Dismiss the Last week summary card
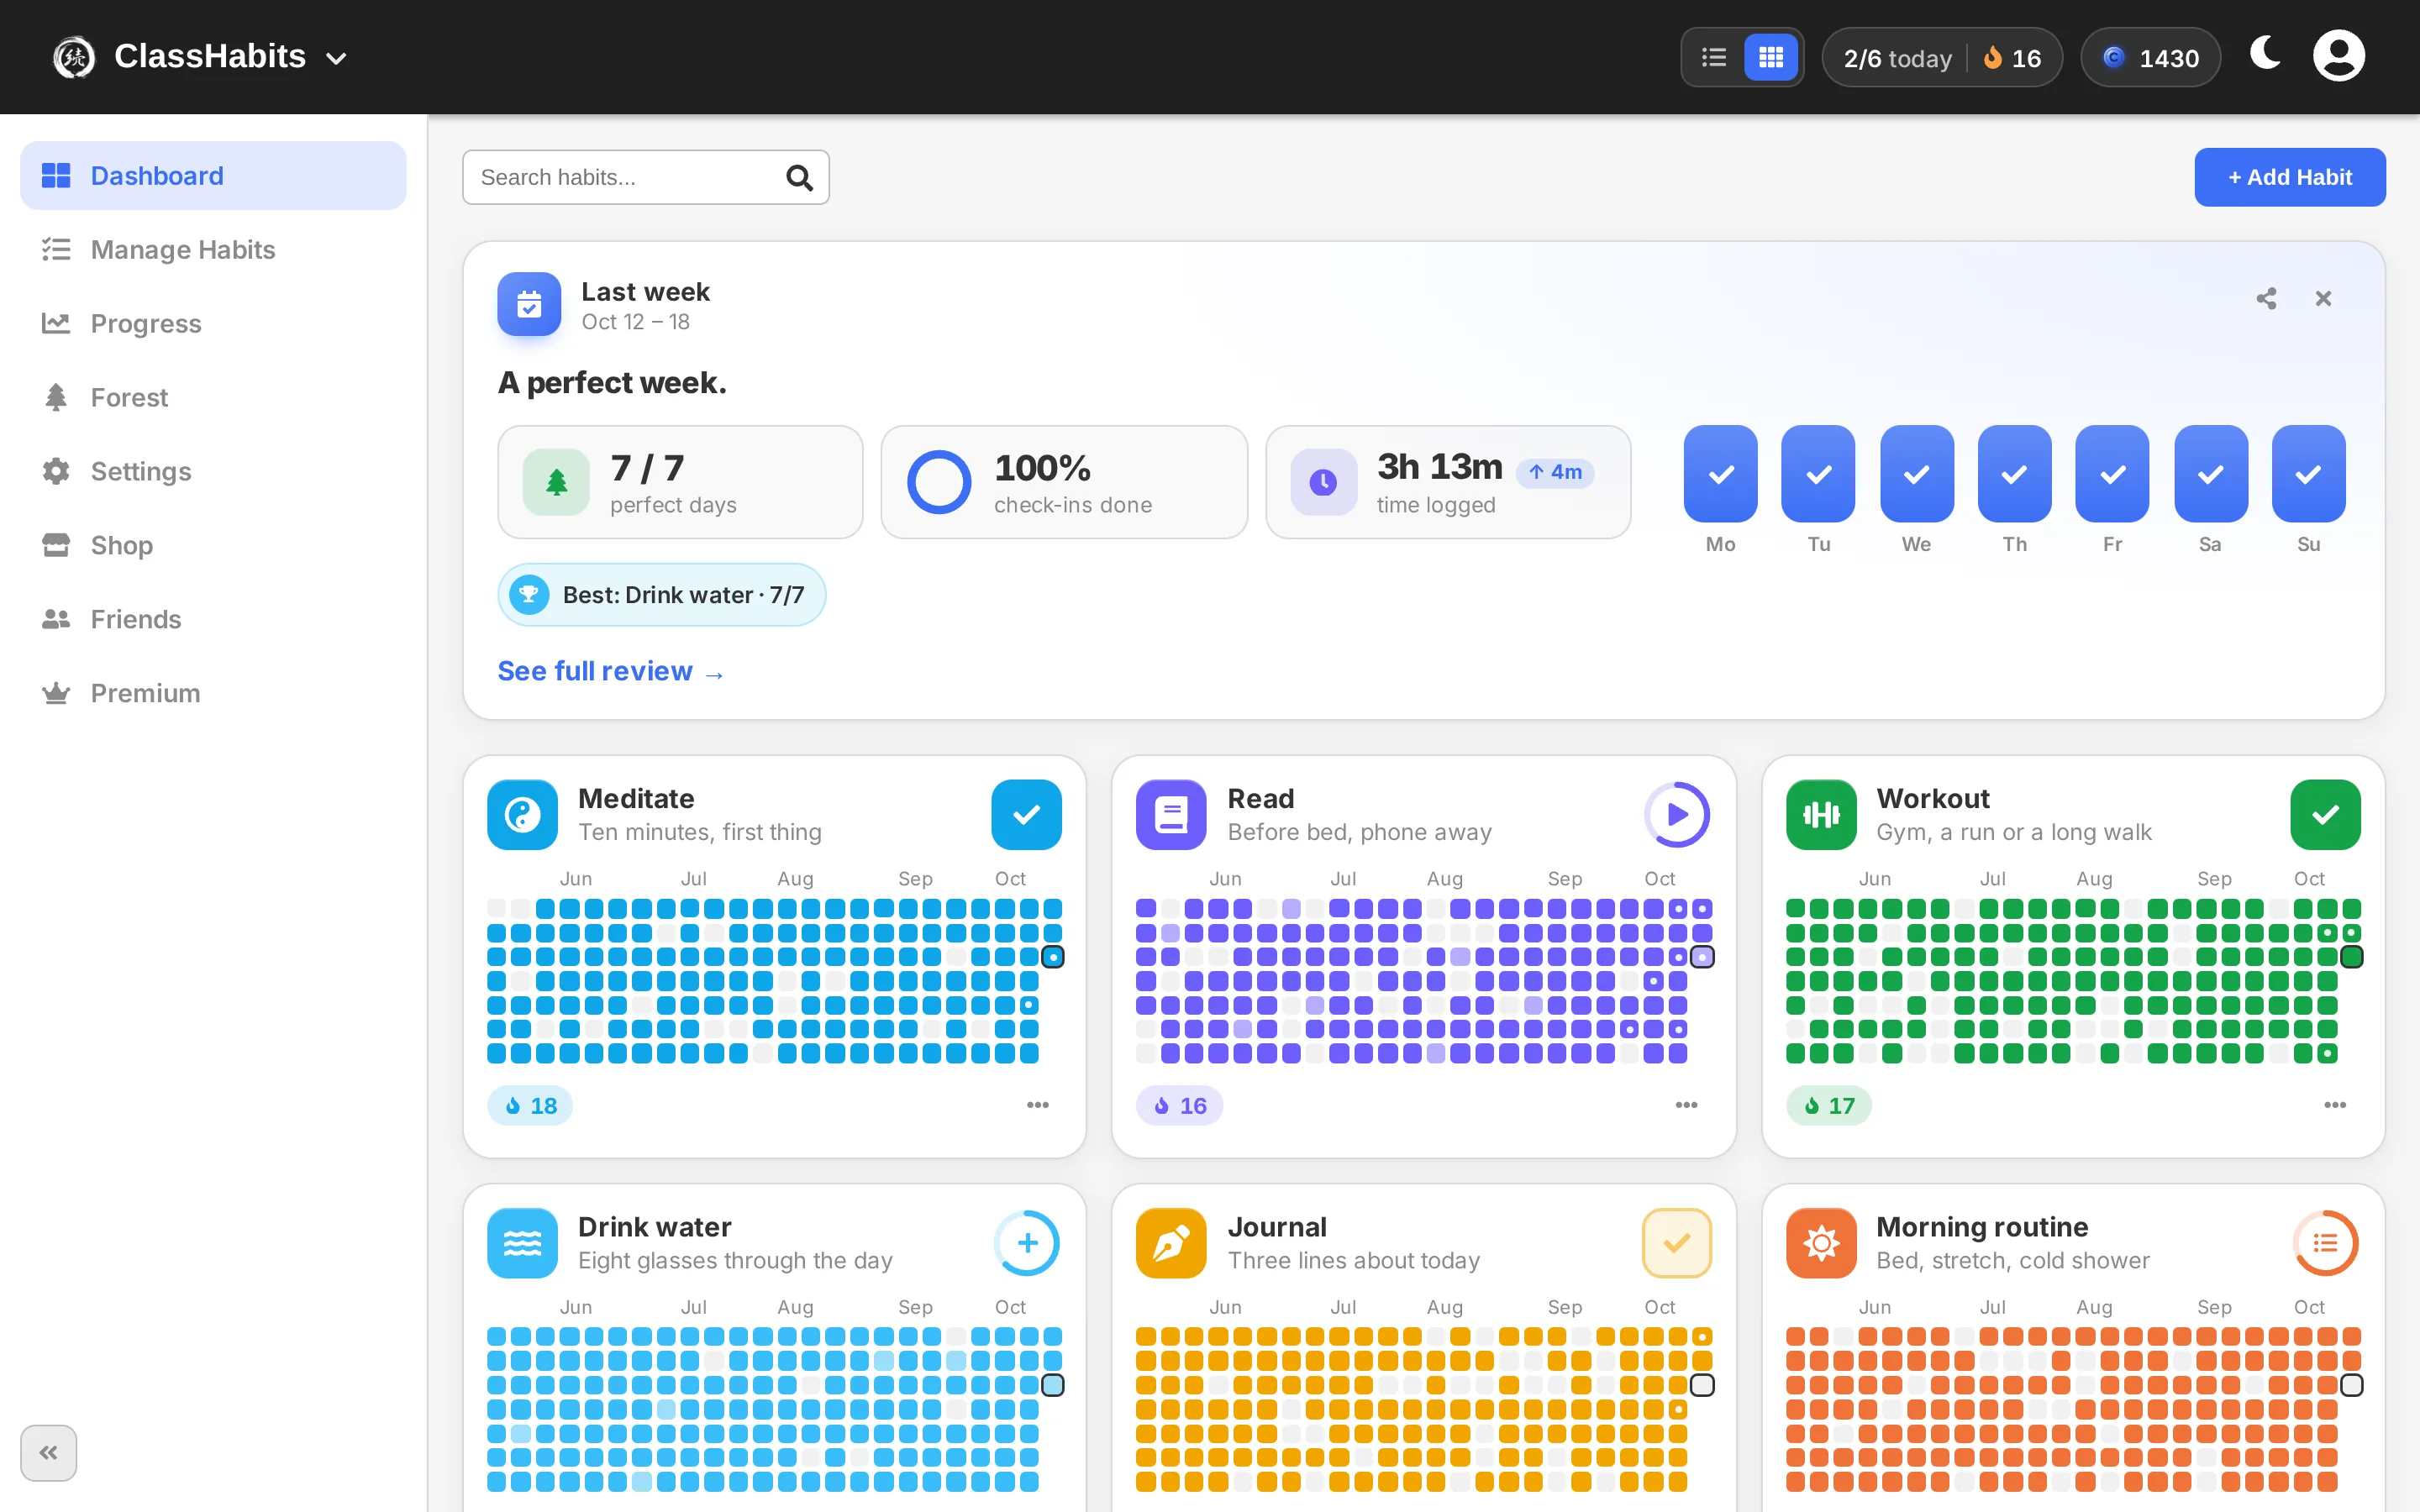 coord(2323,299)
